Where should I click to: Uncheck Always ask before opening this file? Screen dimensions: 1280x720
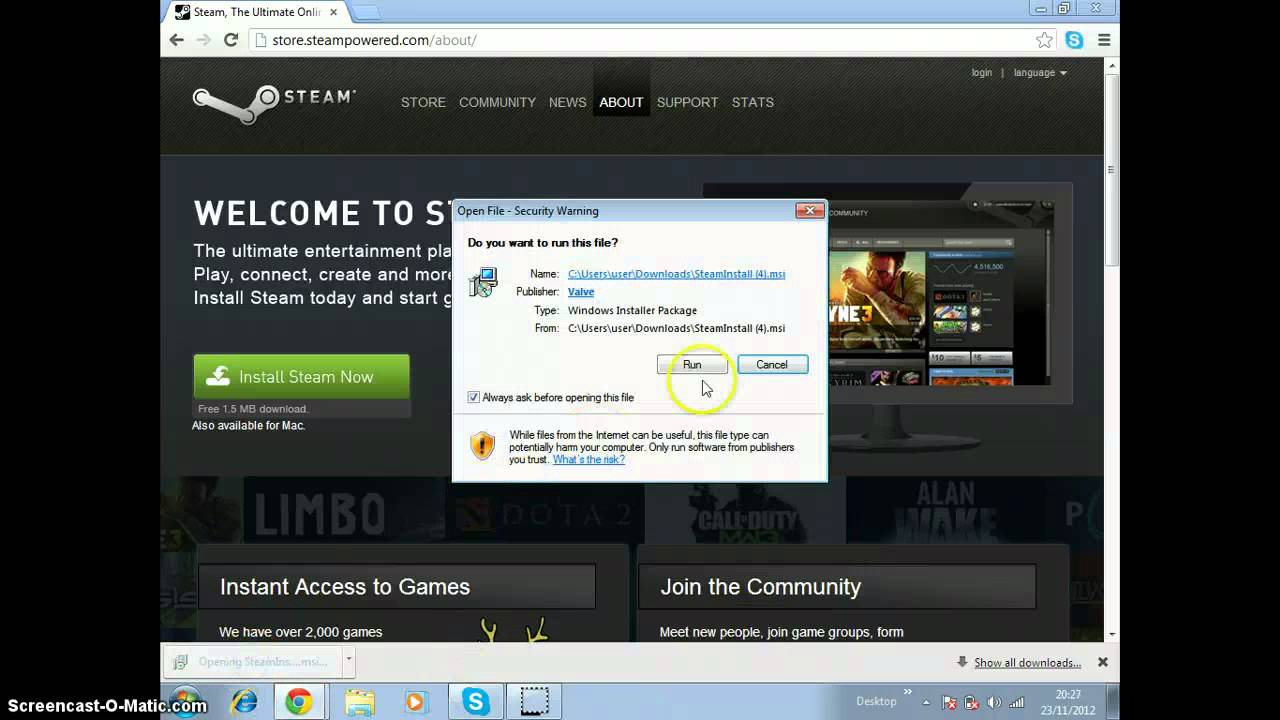point(474,397)
